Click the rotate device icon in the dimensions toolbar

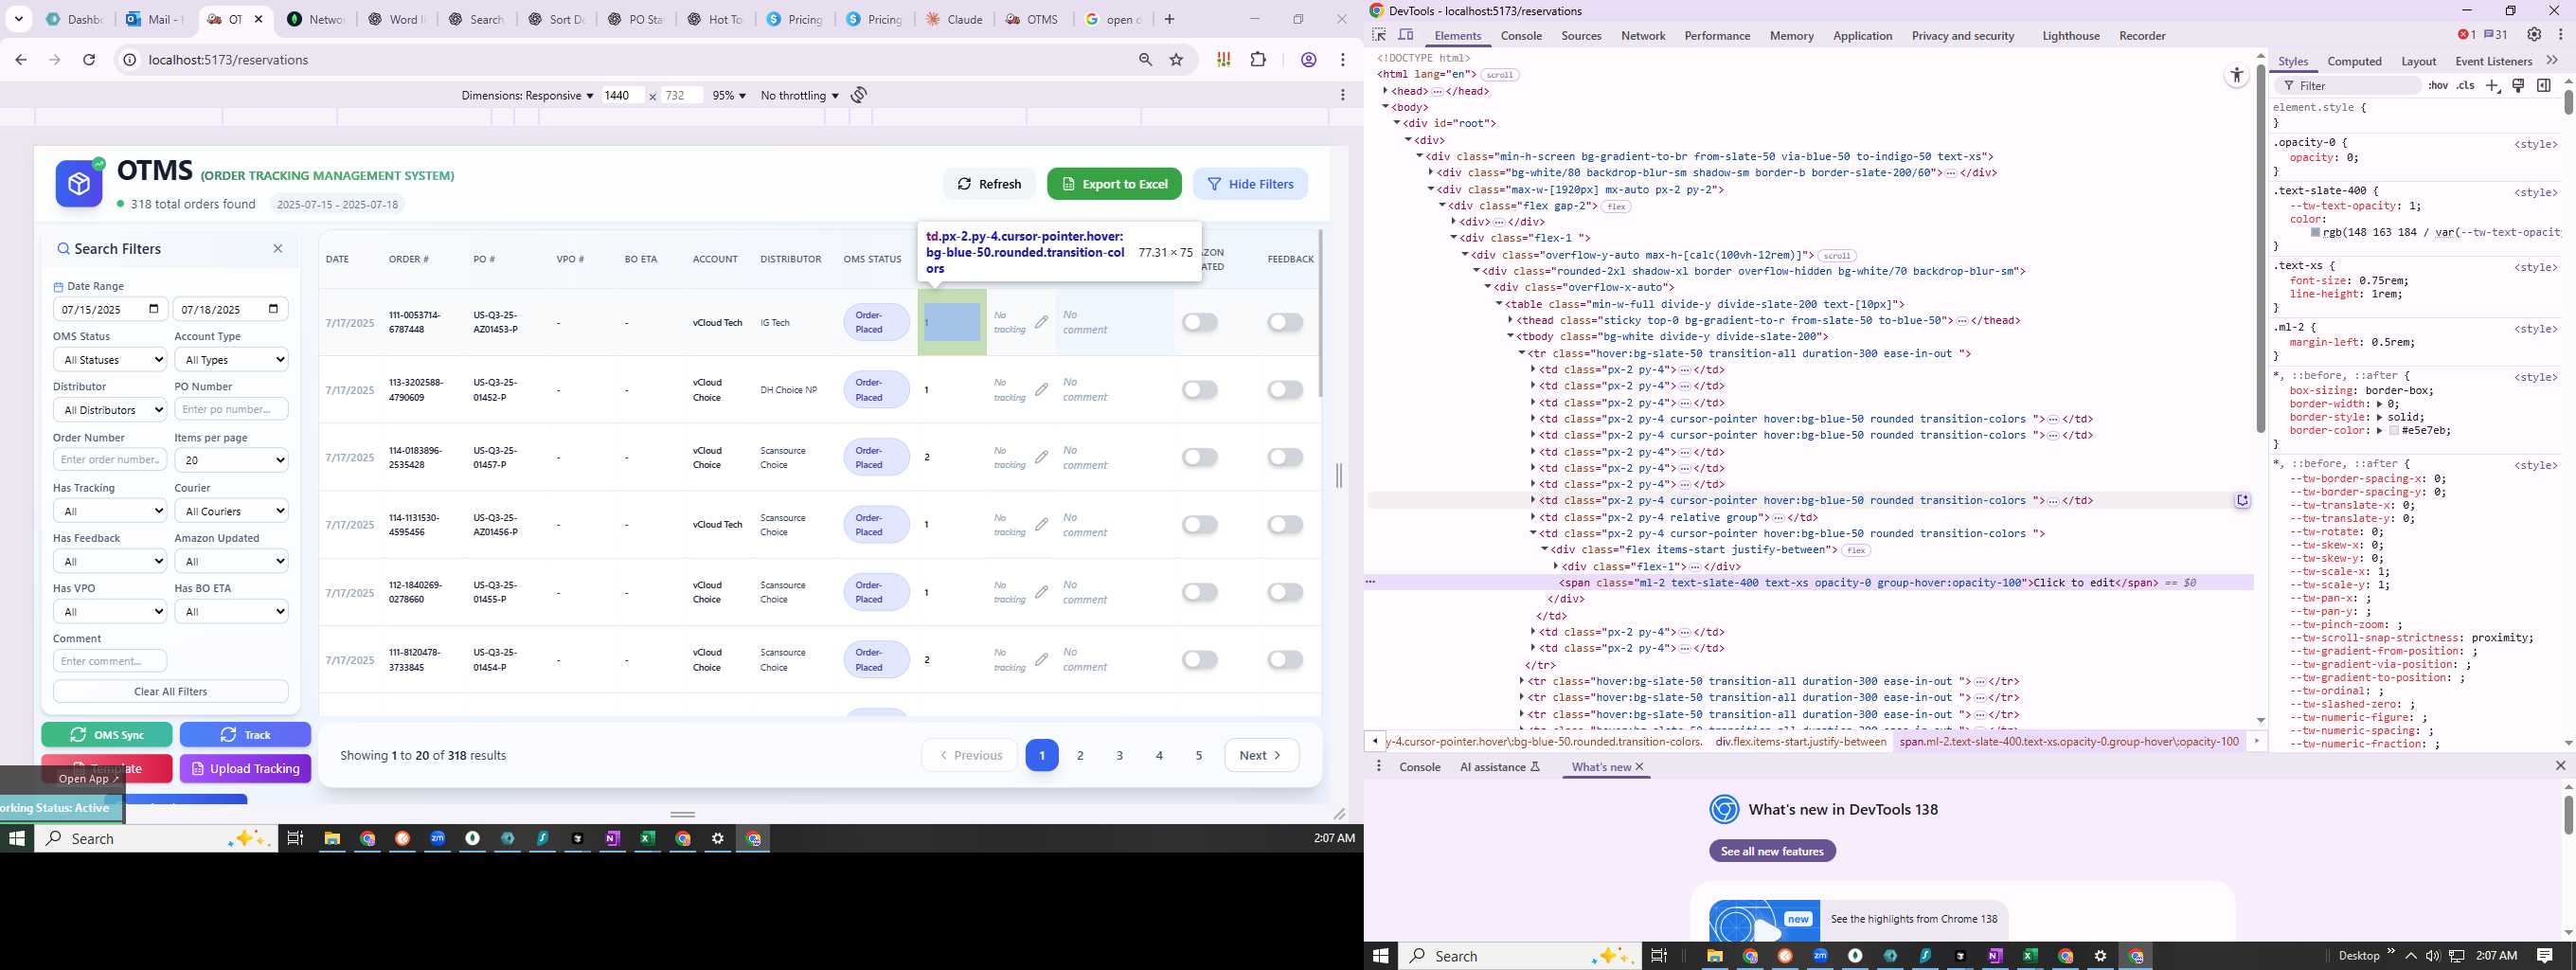coord(859,95)
